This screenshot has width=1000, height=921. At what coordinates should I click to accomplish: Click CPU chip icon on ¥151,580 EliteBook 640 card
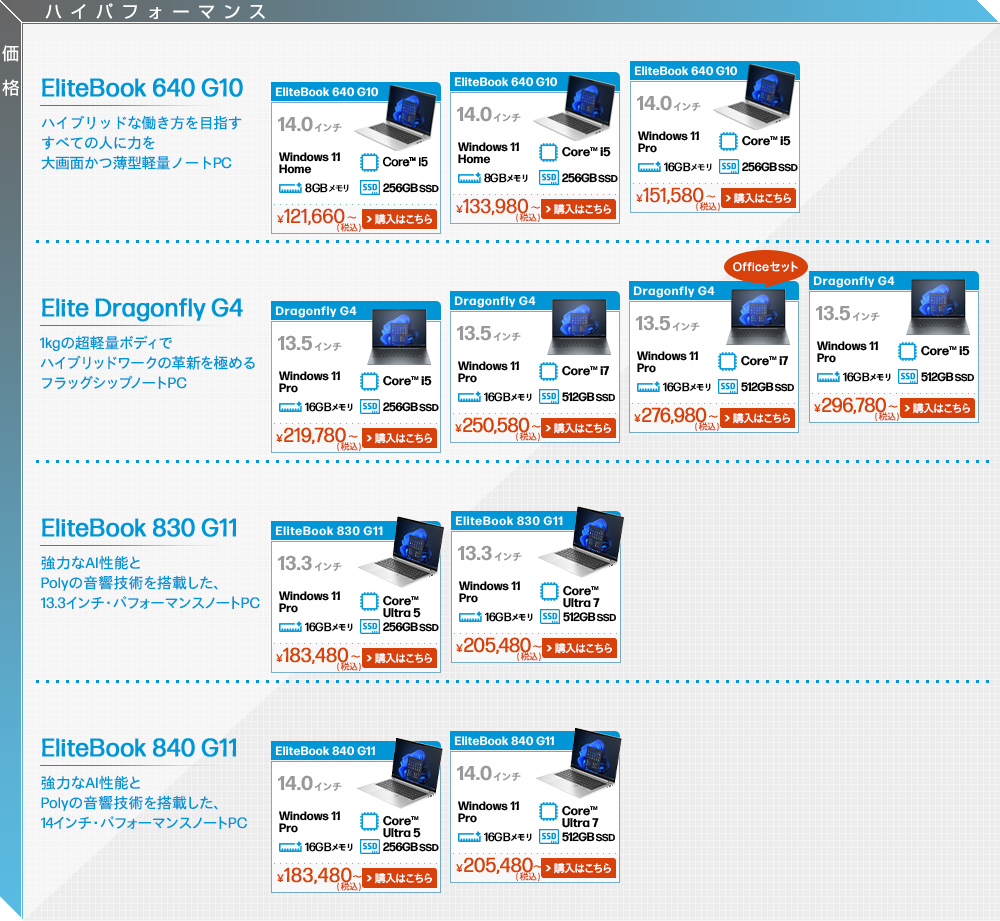tap(728, 141)
